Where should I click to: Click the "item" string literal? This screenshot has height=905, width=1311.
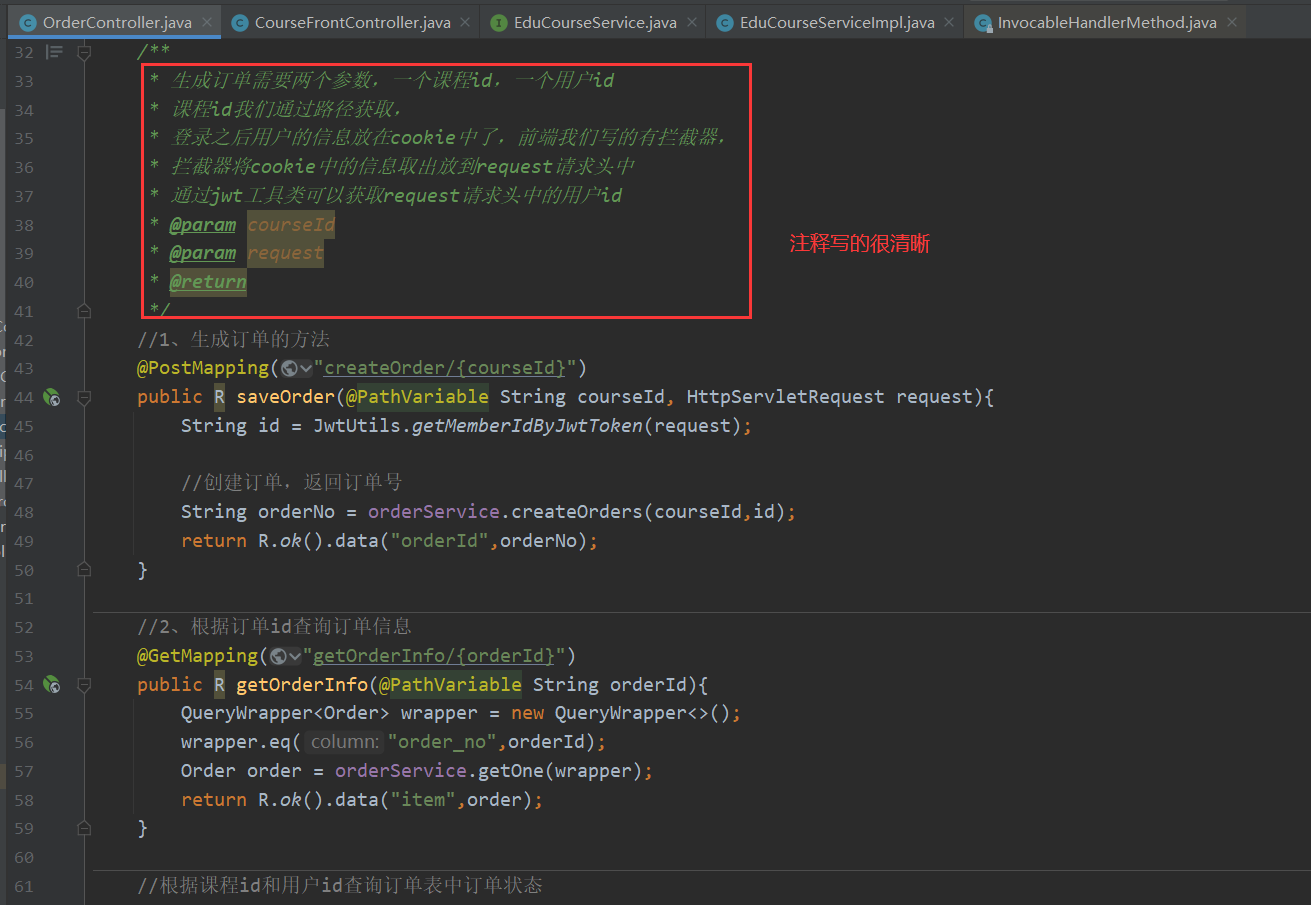(423, 800)
